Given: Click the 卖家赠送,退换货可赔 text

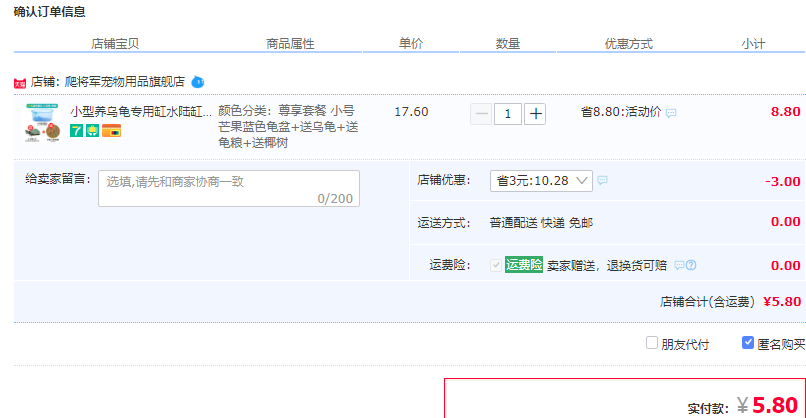Looking at the screenshot, I should click(607, 265).
